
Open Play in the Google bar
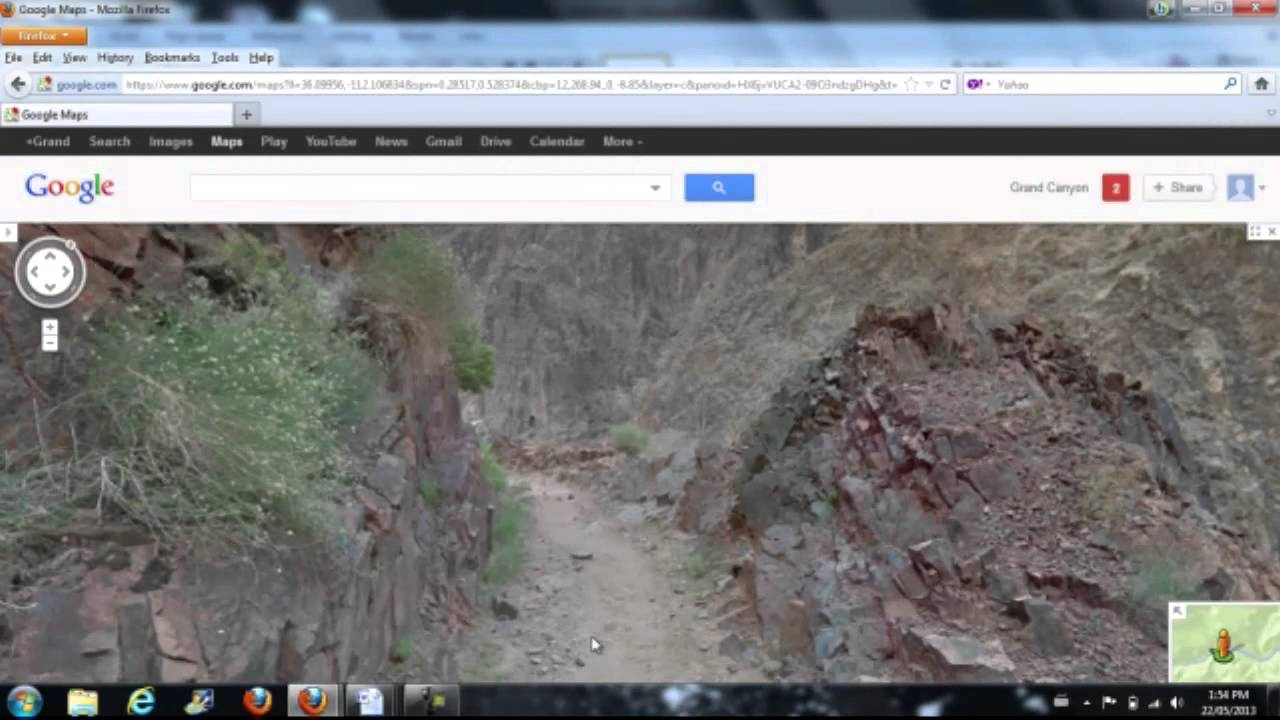(274, 141)
